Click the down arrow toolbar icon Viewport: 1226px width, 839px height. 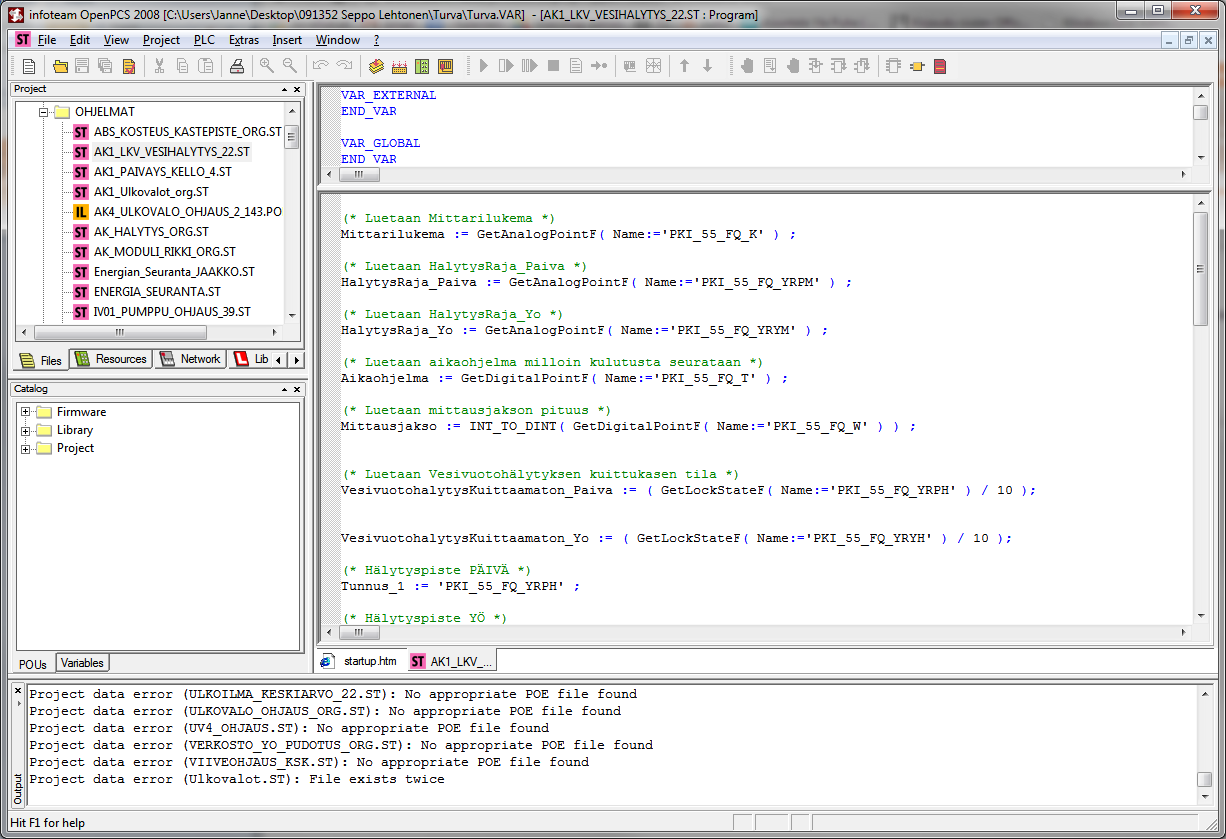(x=708, y=66)
